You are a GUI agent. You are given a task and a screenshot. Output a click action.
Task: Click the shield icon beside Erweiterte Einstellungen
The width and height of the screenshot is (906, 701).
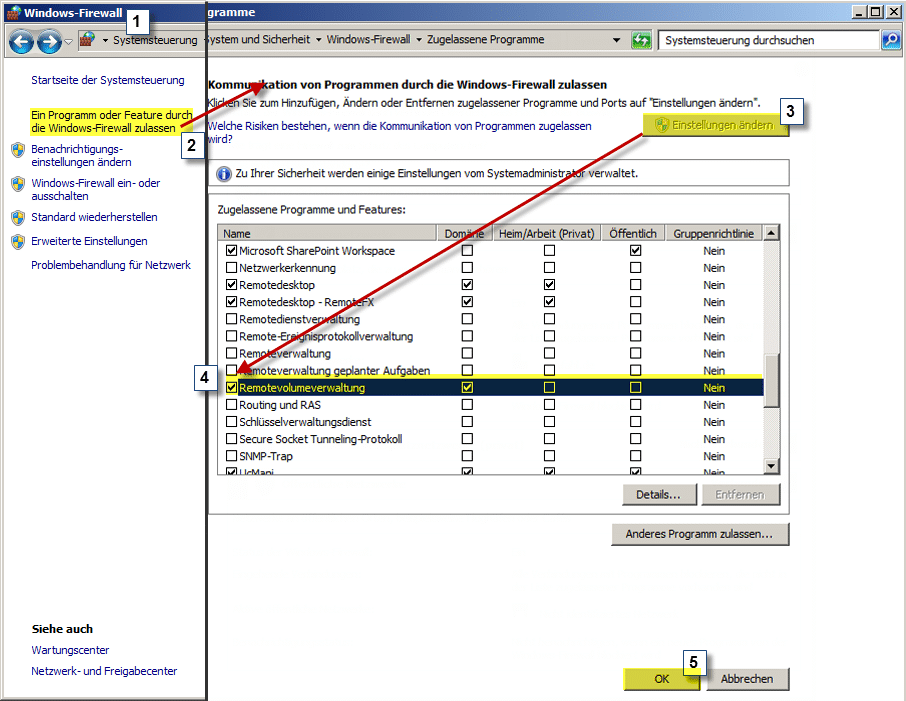tap(18, 242)
